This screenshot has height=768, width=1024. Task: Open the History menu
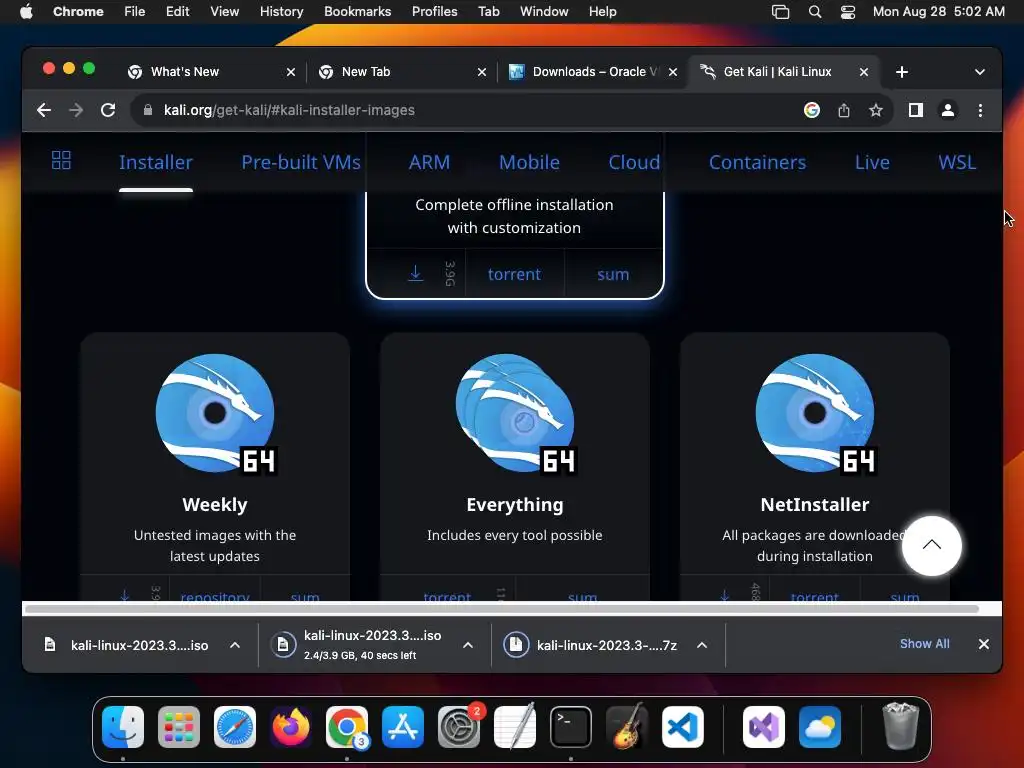(x=281, y=12)
